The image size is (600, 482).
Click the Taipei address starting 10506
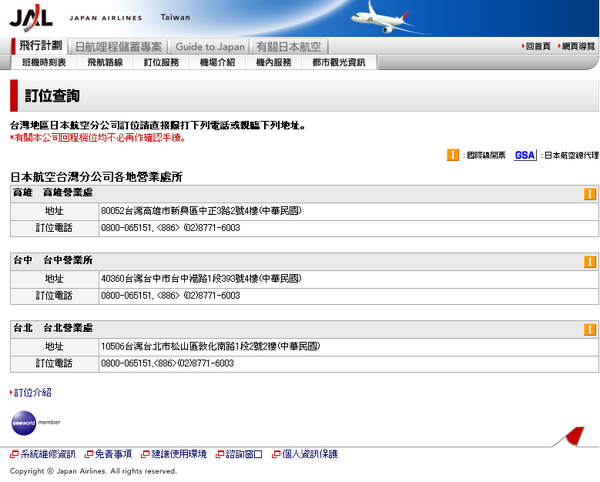(210, 346)
